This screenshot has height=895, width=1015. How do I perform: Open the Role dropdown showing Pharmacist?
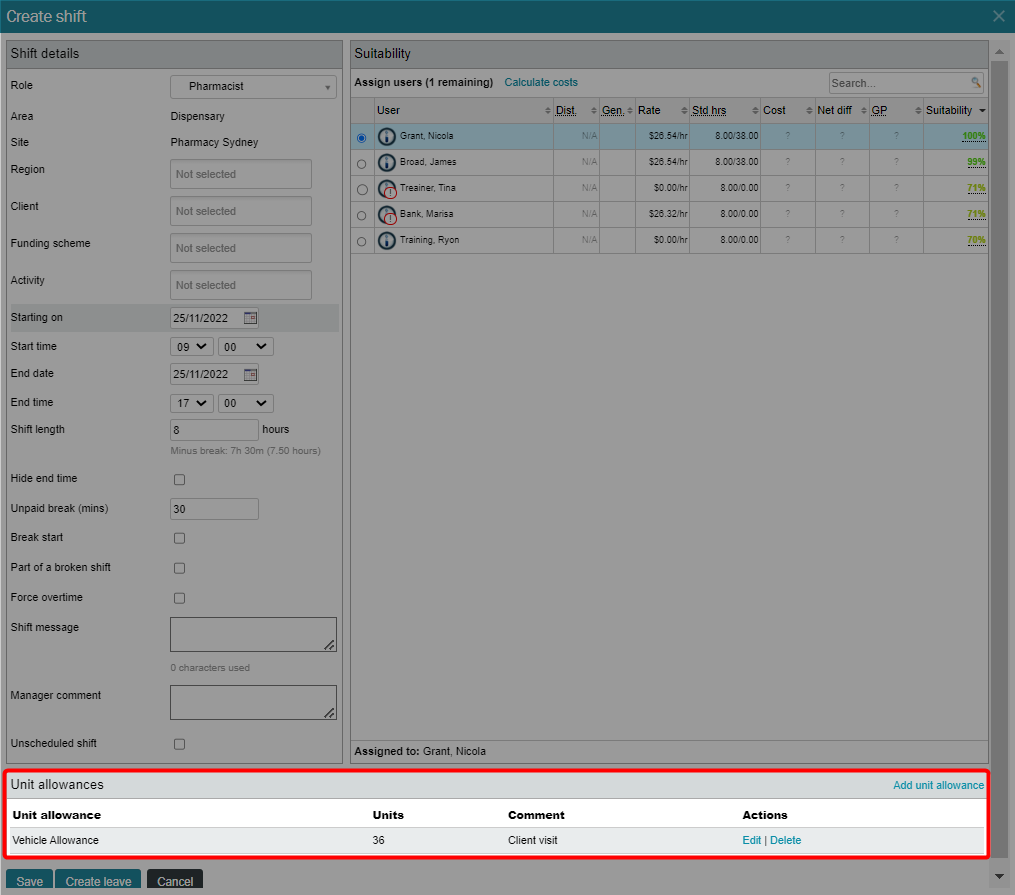click(253, 87)
